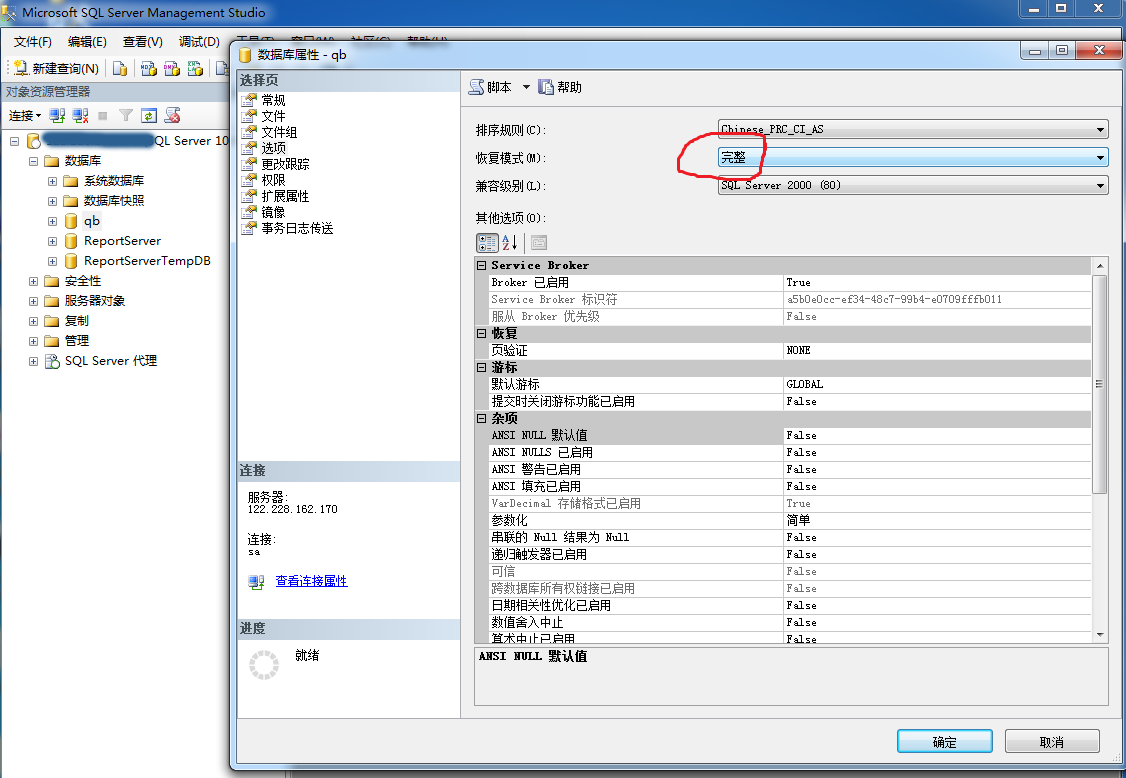Sort the property grid alphabetically

pos(510,243)
